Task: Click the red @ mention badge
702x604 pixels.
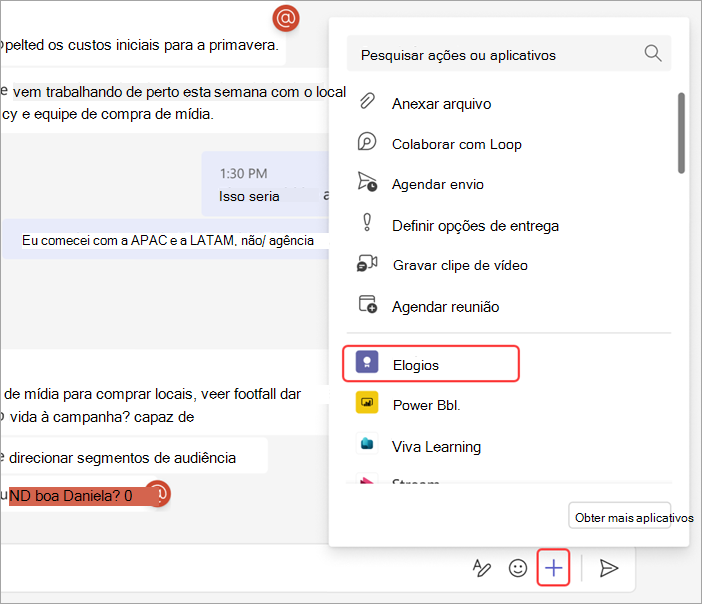Action: 286,18
